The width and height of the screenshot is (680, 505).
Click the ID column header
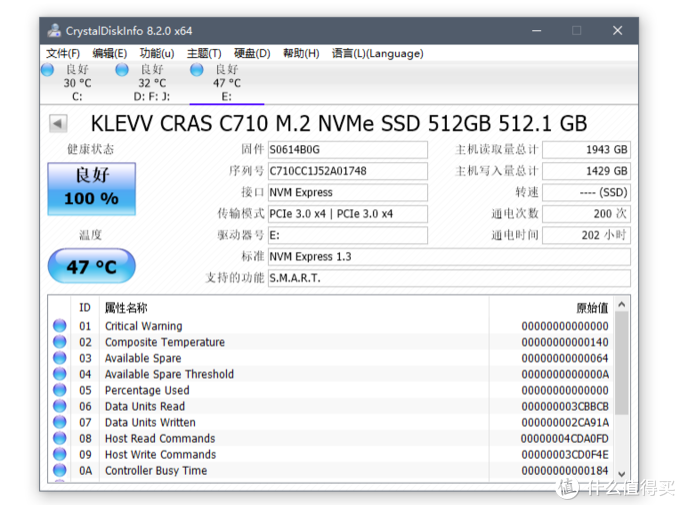point(85,308)
